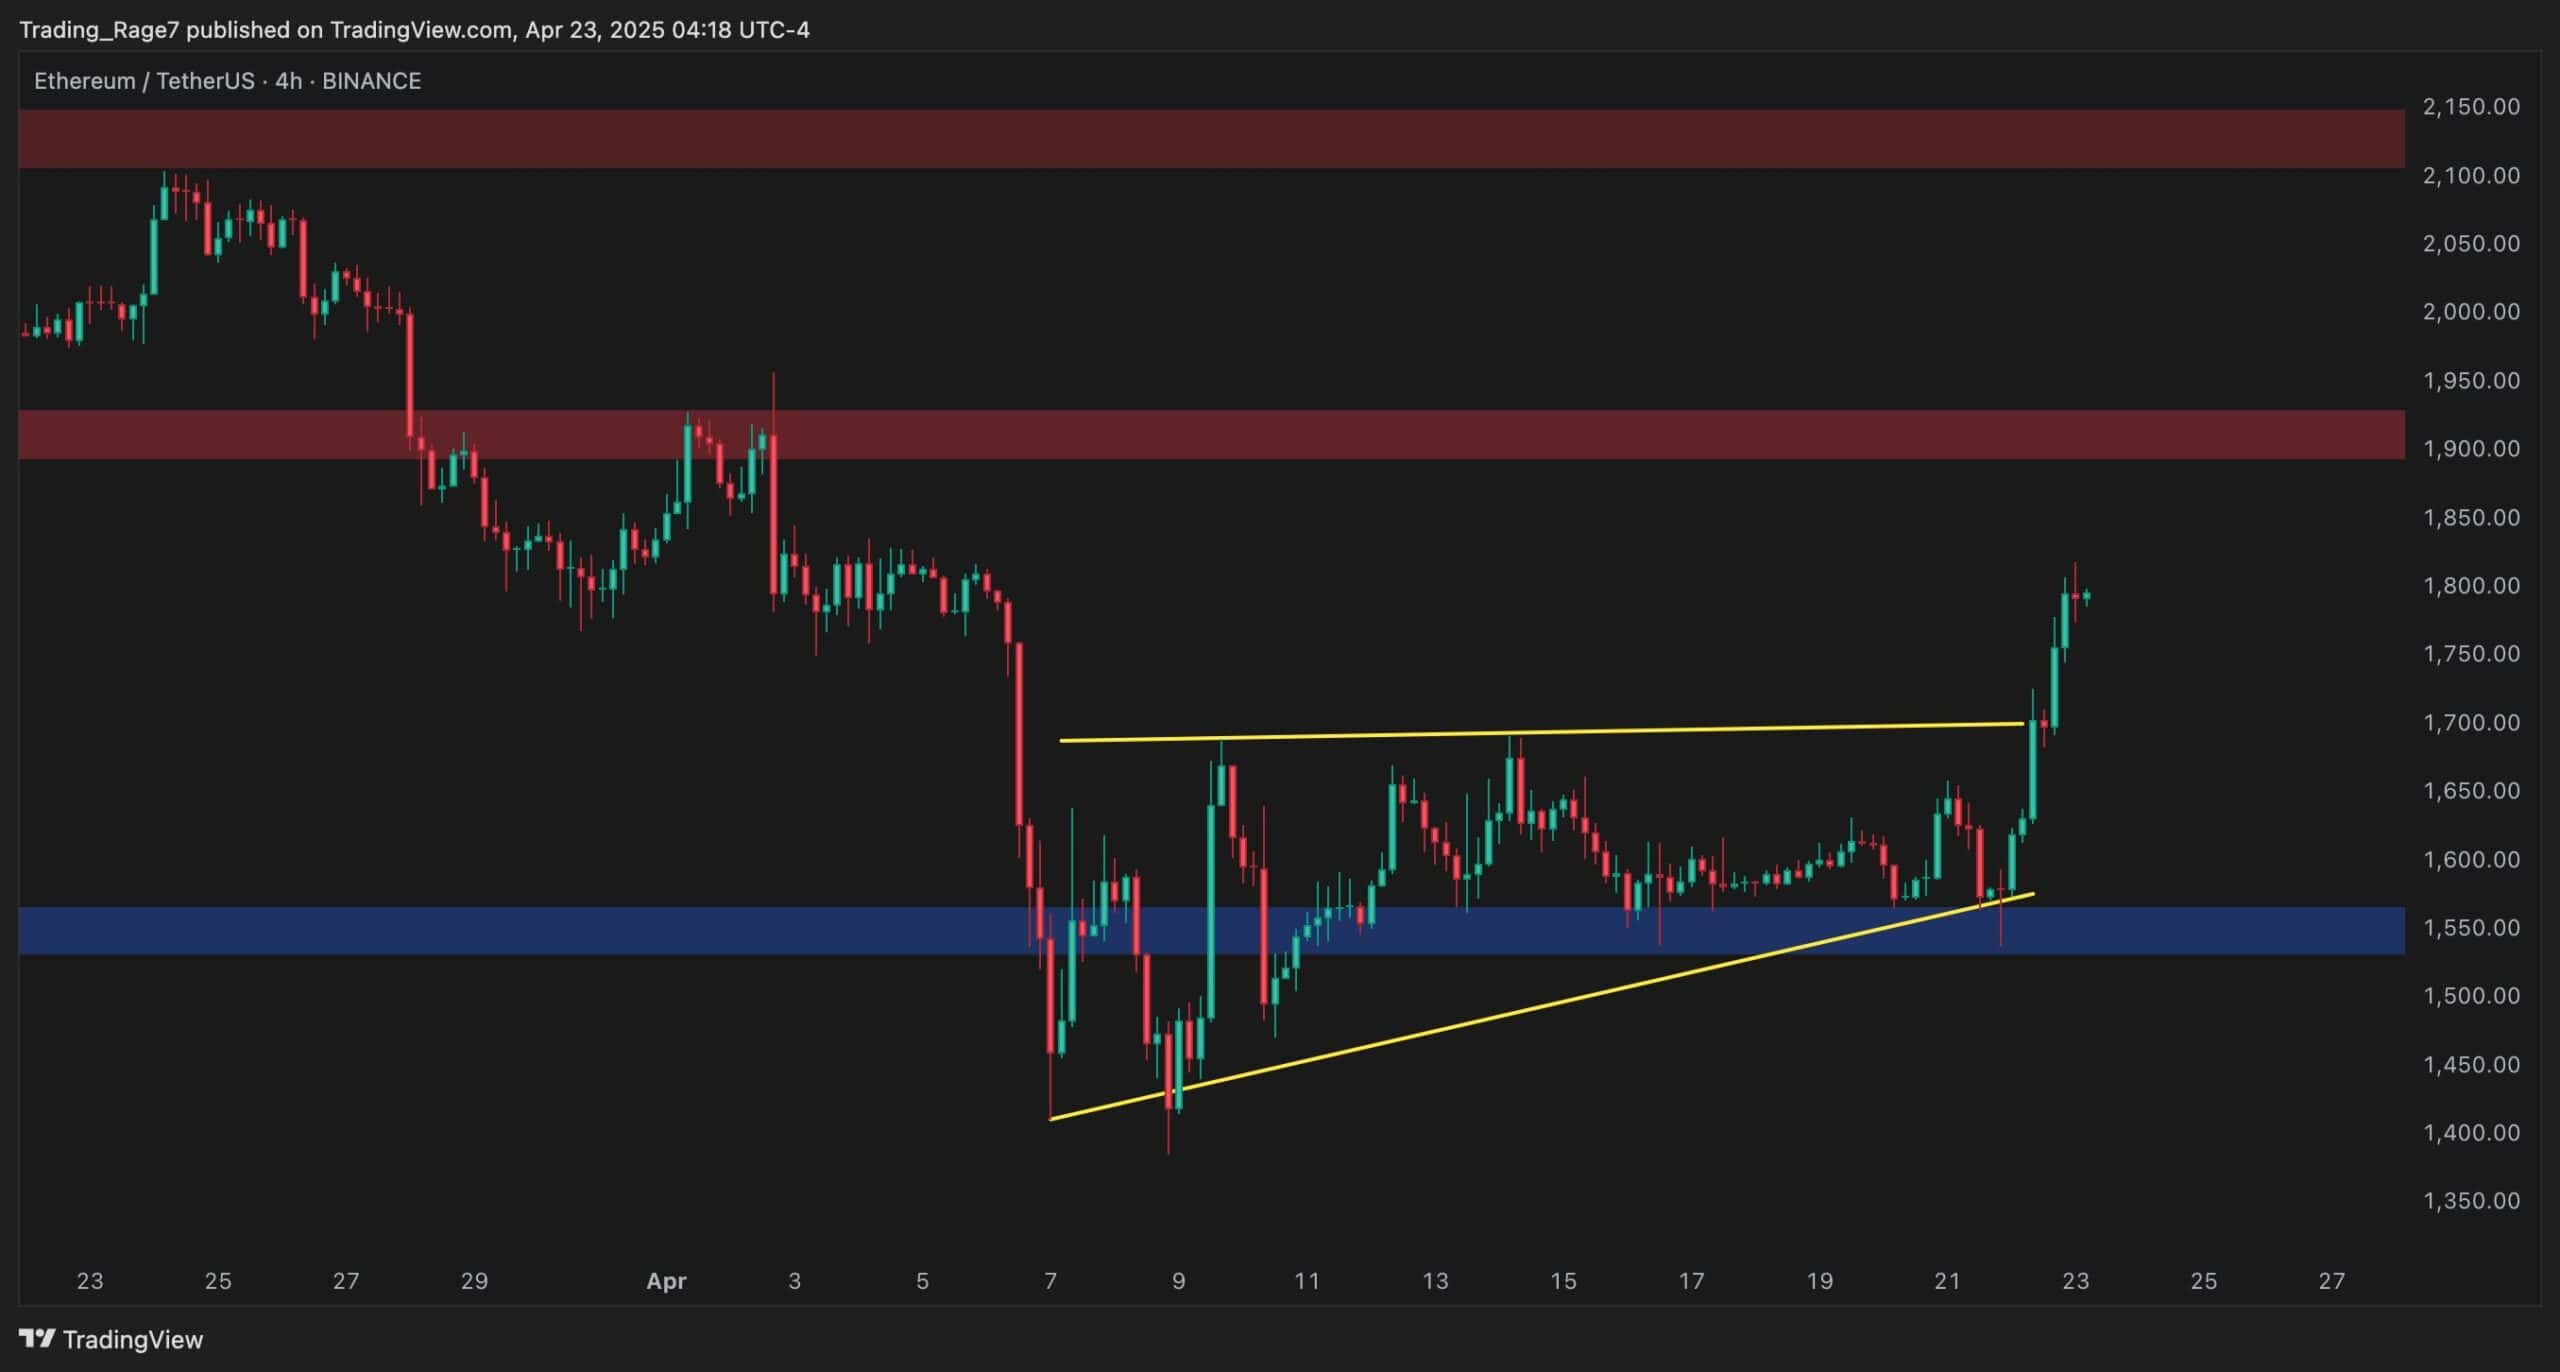Click the 1,800.00 price axis label
2560x1372 pixels.
(2471, 585)
